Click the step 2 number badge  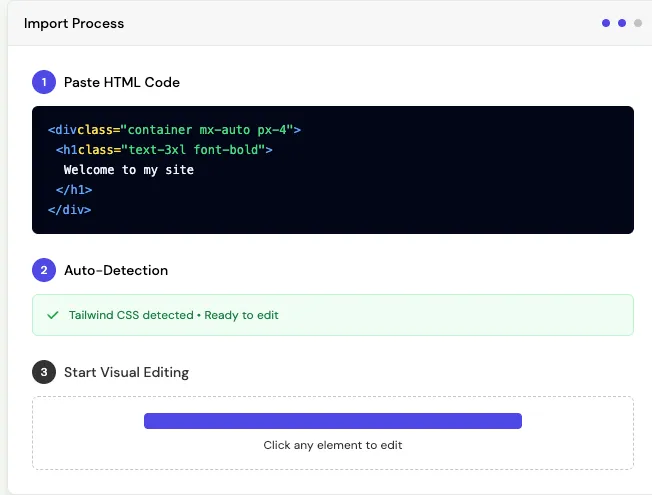44,270
